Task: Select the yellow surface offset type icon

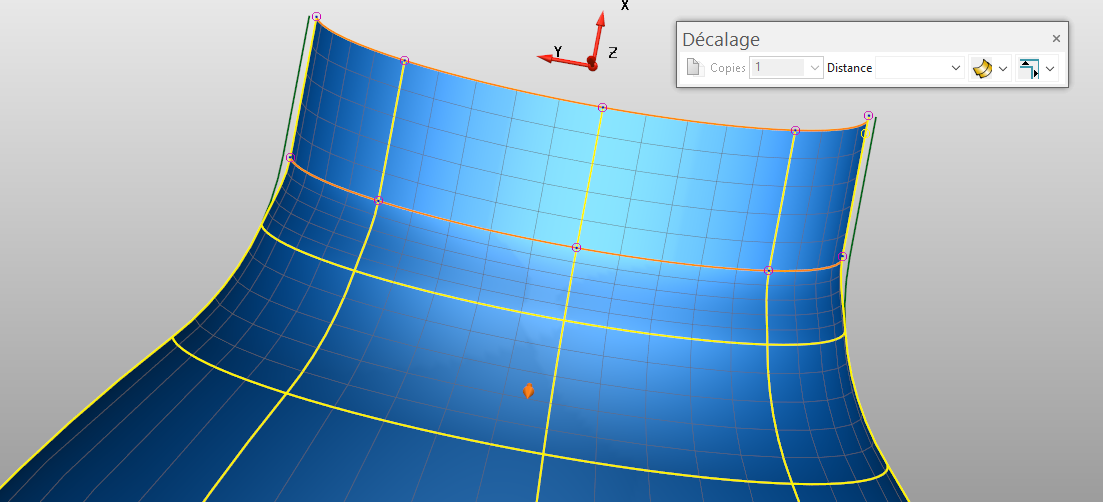Action: pyautogui.click(x=981, y=68)
